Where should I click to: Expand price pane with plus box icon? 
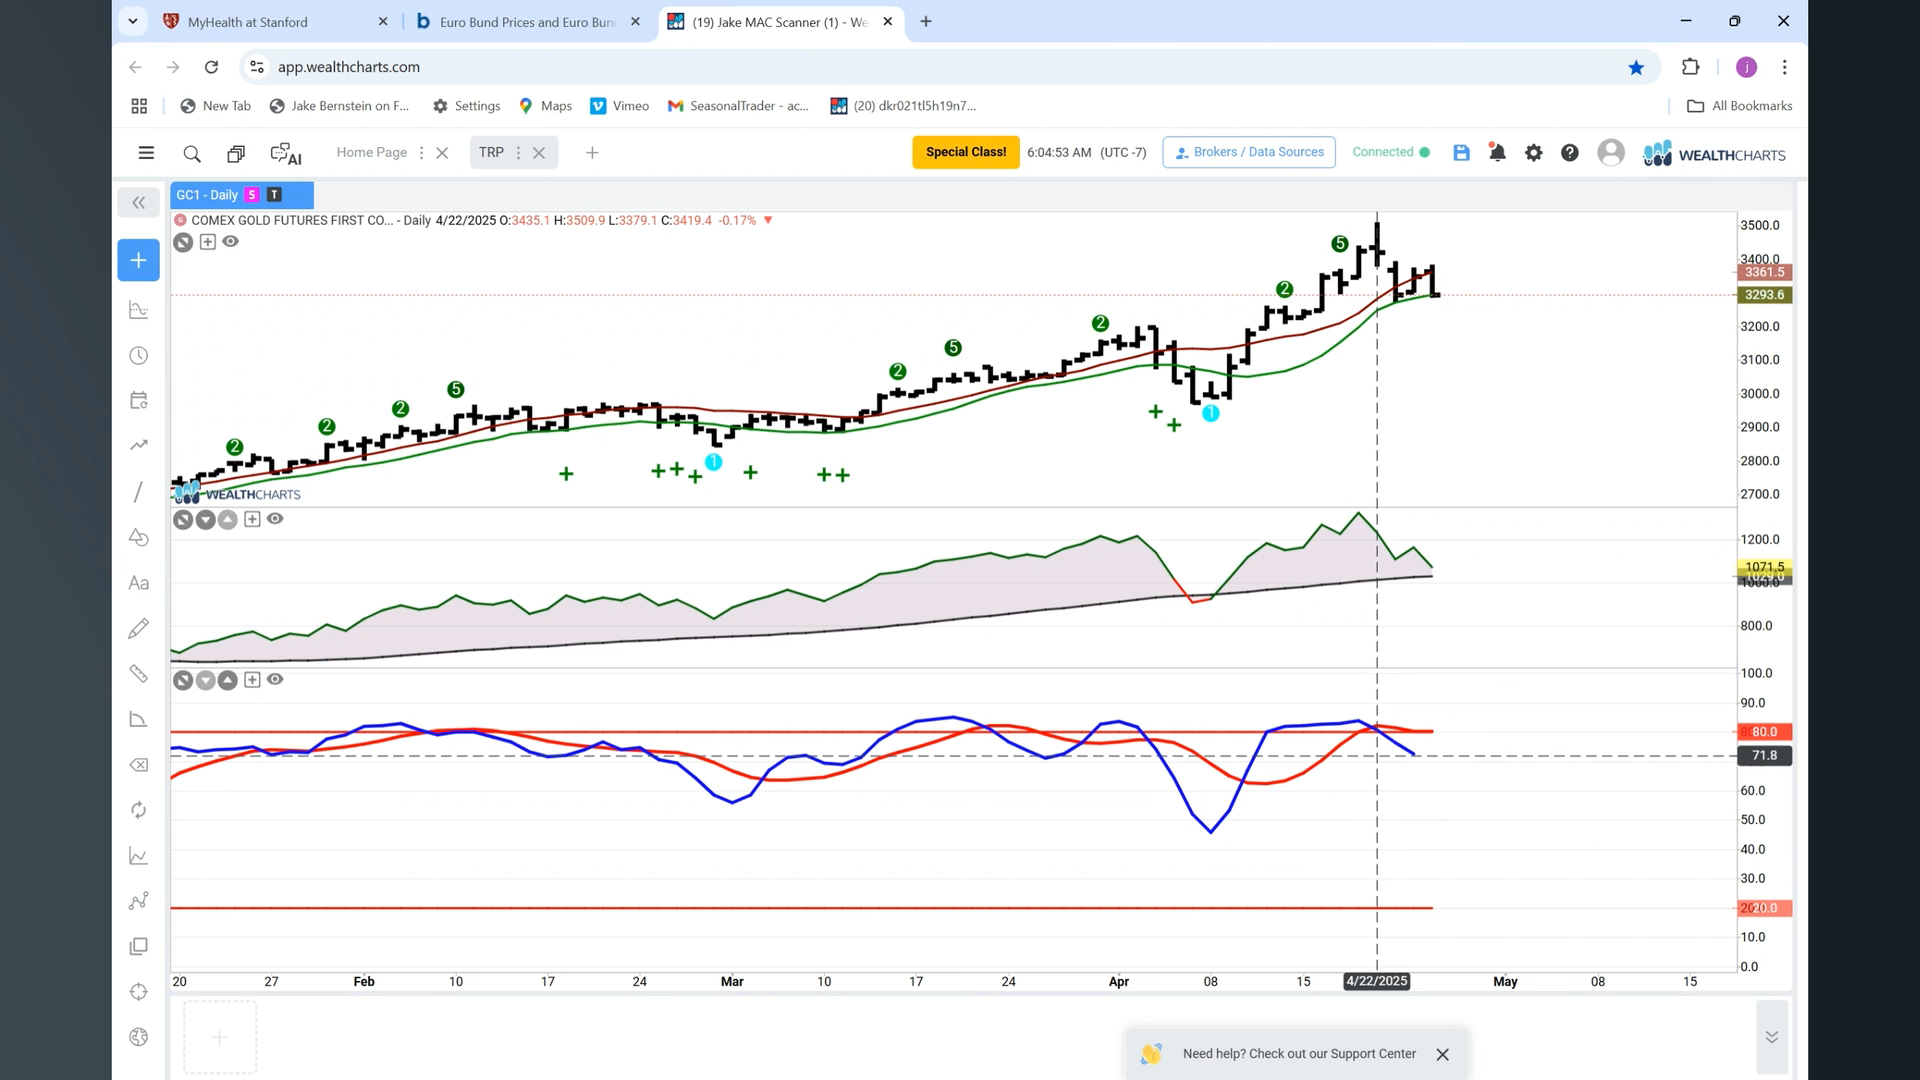(x=208, y=242)
